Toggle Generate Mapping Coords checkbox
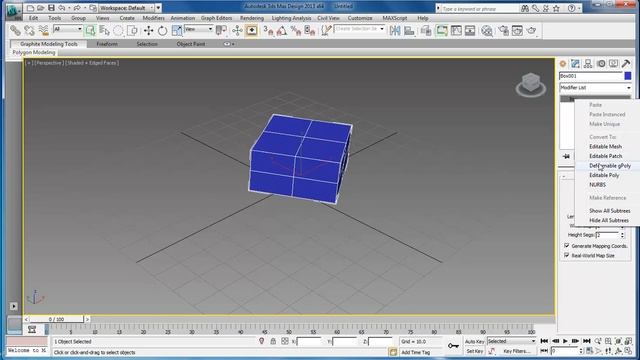Screen dimensions: 640x360 tap(567, 246)
